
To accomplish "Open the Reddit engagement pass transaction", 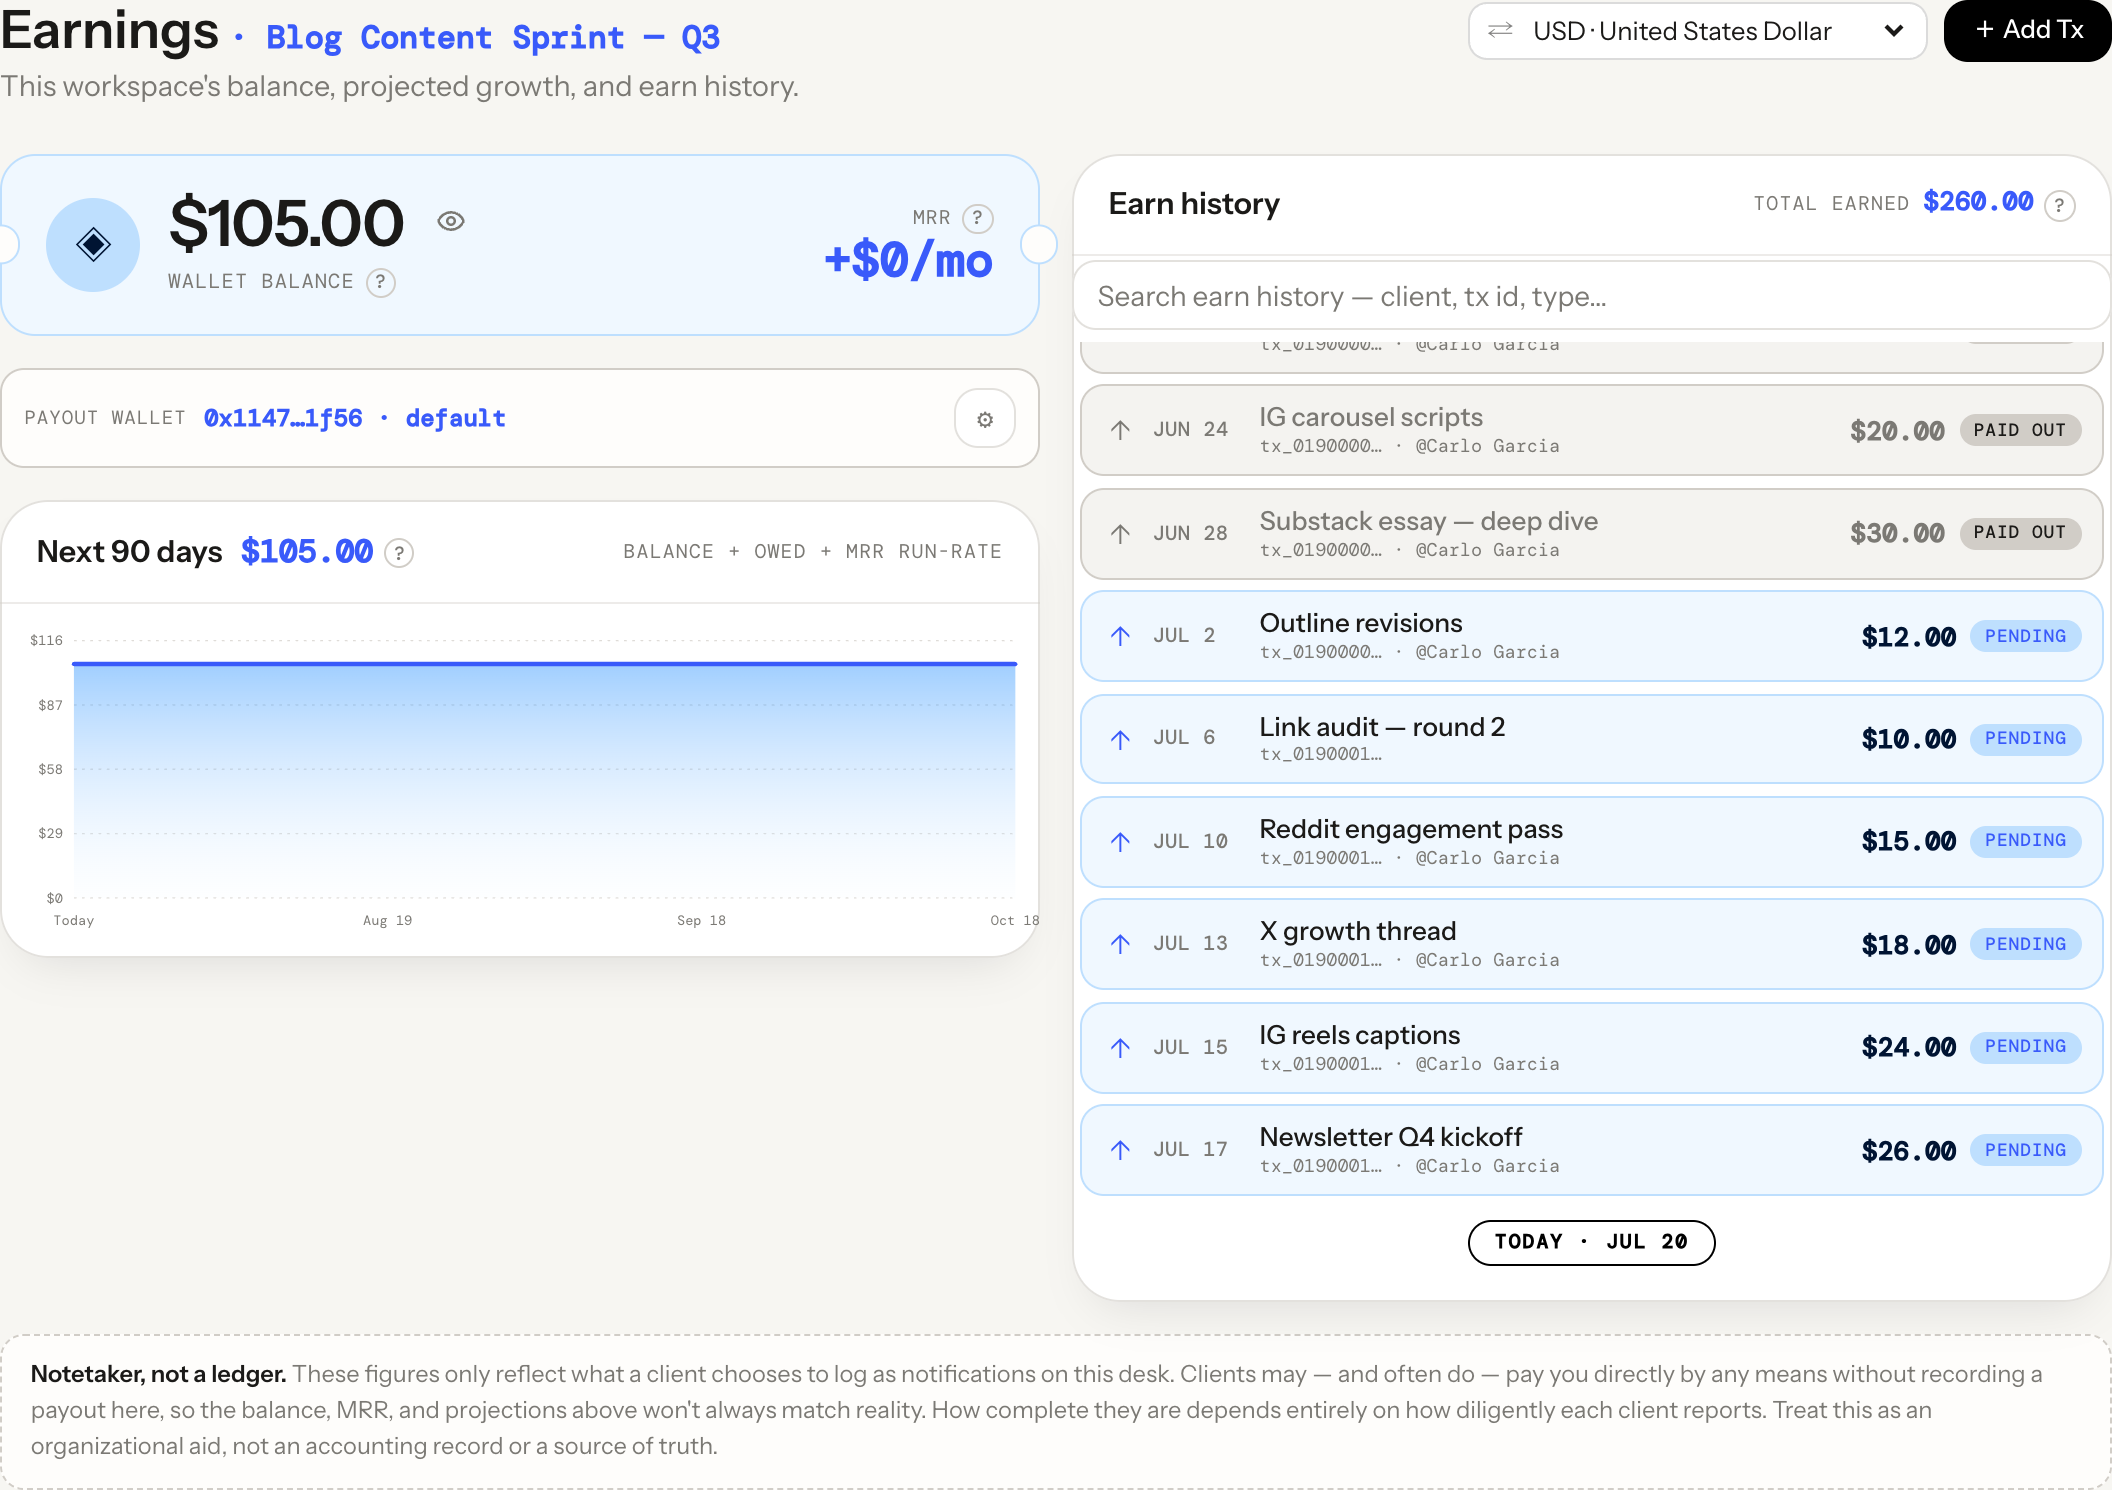I will click(1591, 842).
